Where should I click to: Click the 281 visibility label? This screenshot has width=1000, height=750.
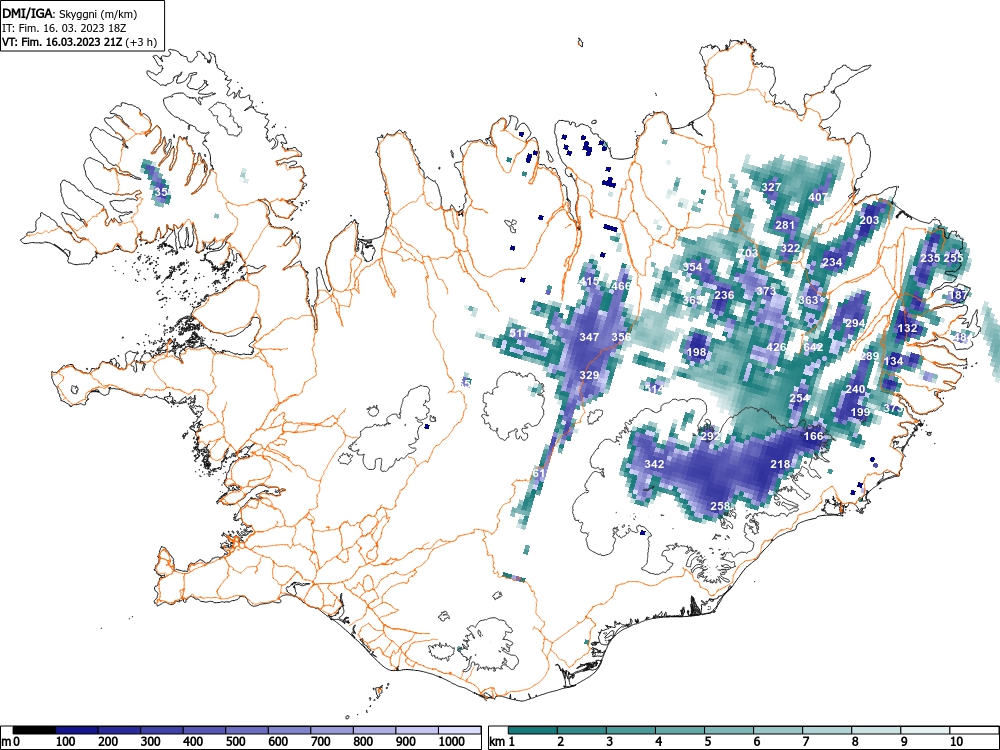[x=785, y=225]
